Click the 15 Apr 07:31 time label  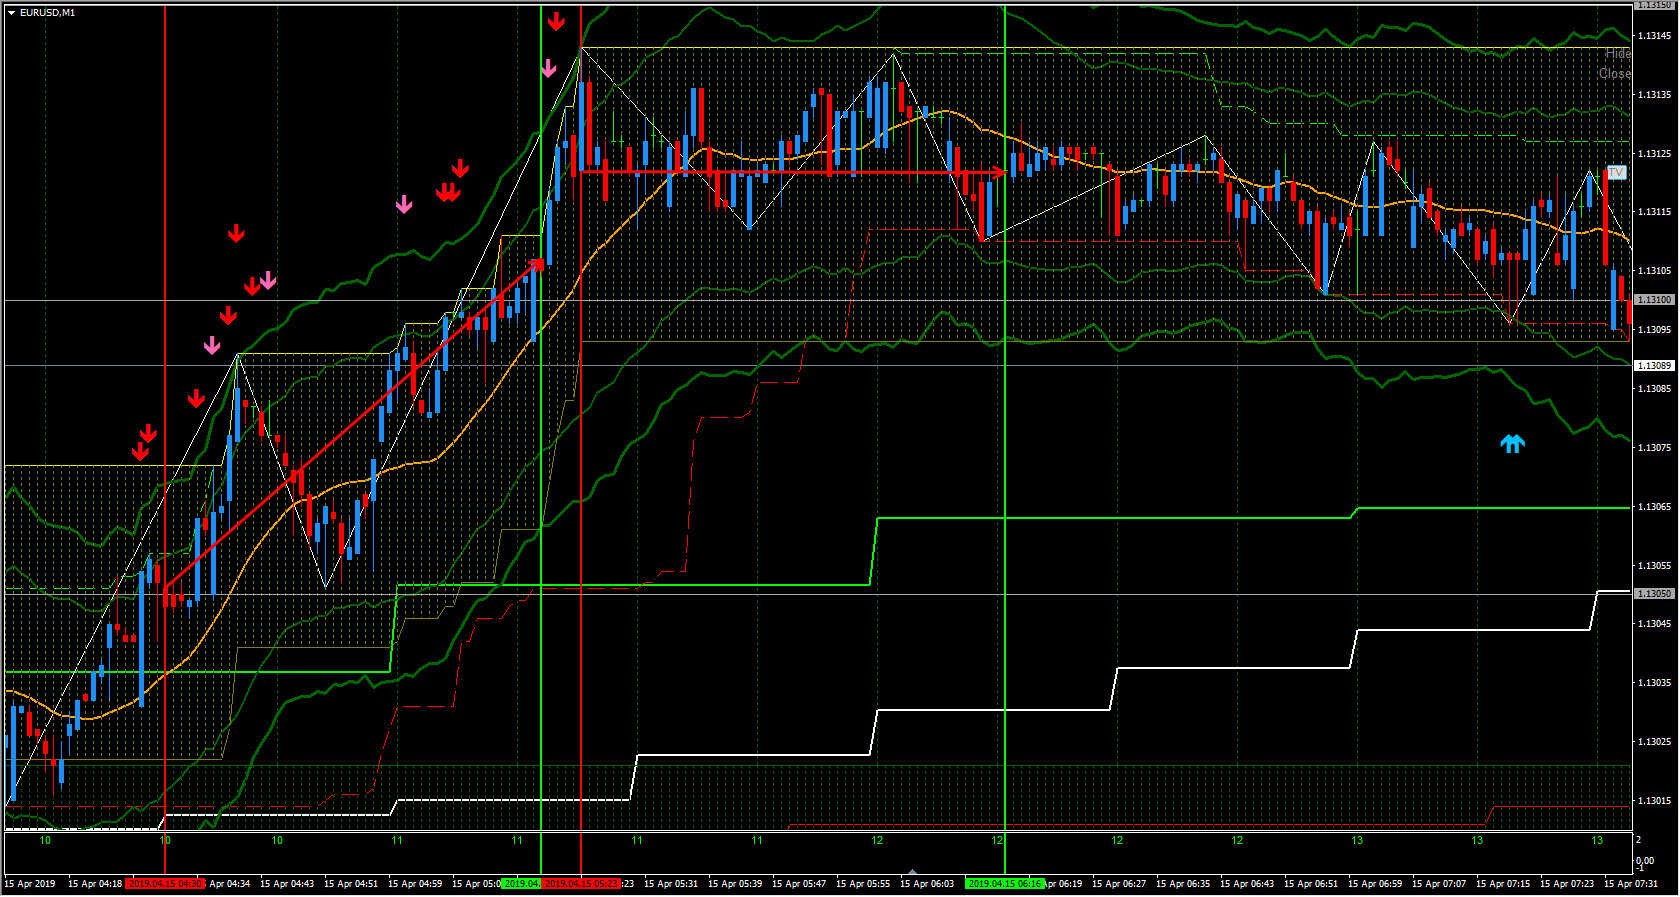click(x=1631, y=884)
